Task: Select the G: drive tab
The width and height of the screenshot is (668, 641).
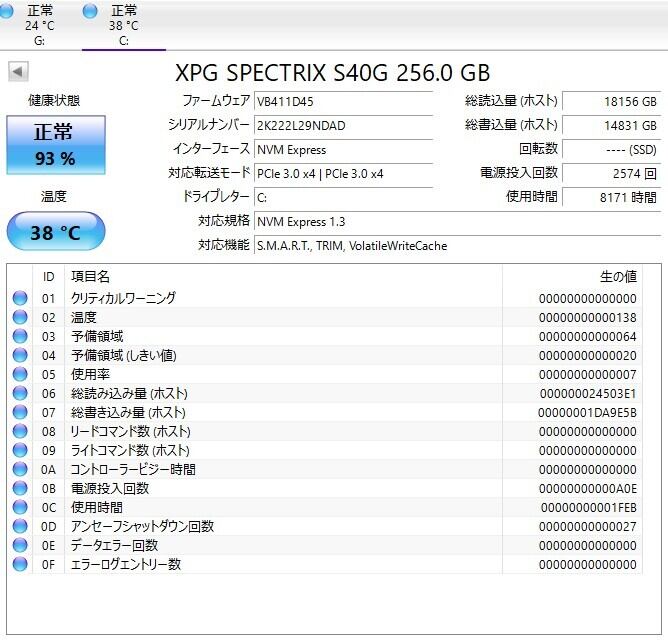Action: 40,26
